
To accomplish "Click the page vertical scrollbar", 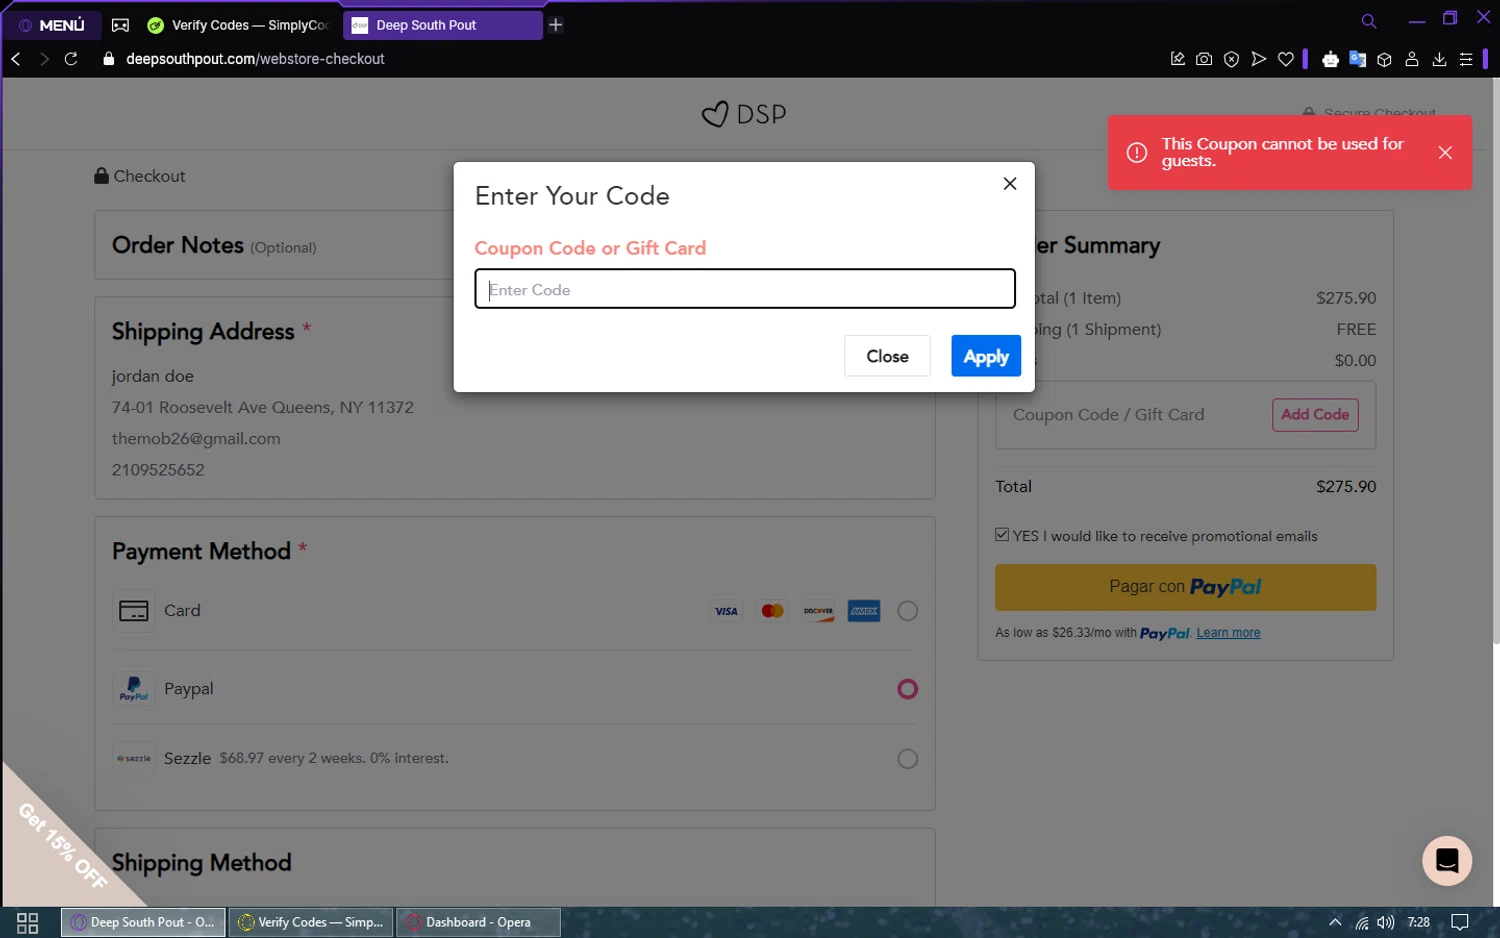I will (x=1495, y=360).
